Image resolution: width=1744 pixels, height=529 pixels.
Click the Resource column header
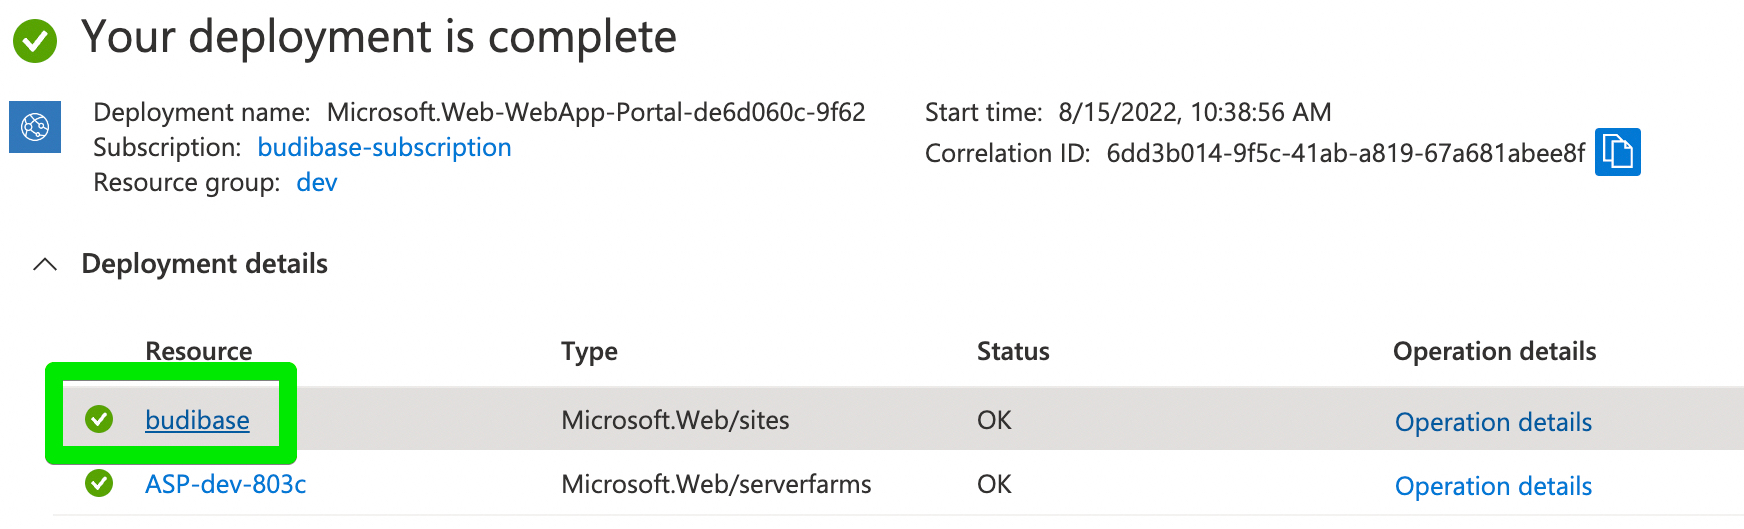click(199, 351)
